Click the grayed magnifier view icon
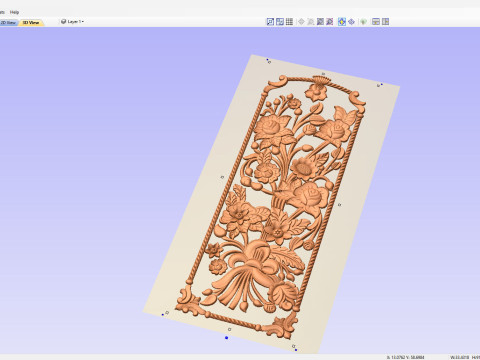The width and height of the screenshot is (480, 360). click(x=311, y=22)
